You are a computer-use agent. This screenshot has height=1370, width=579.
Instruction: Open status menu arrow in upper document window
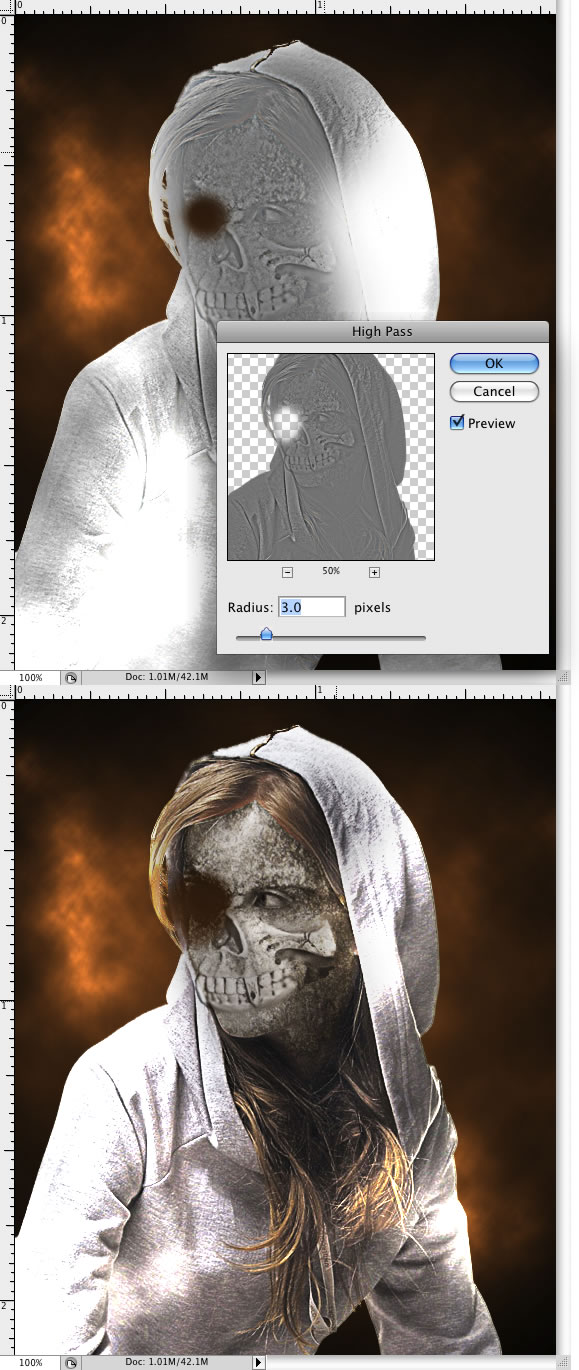click(258, 677)
